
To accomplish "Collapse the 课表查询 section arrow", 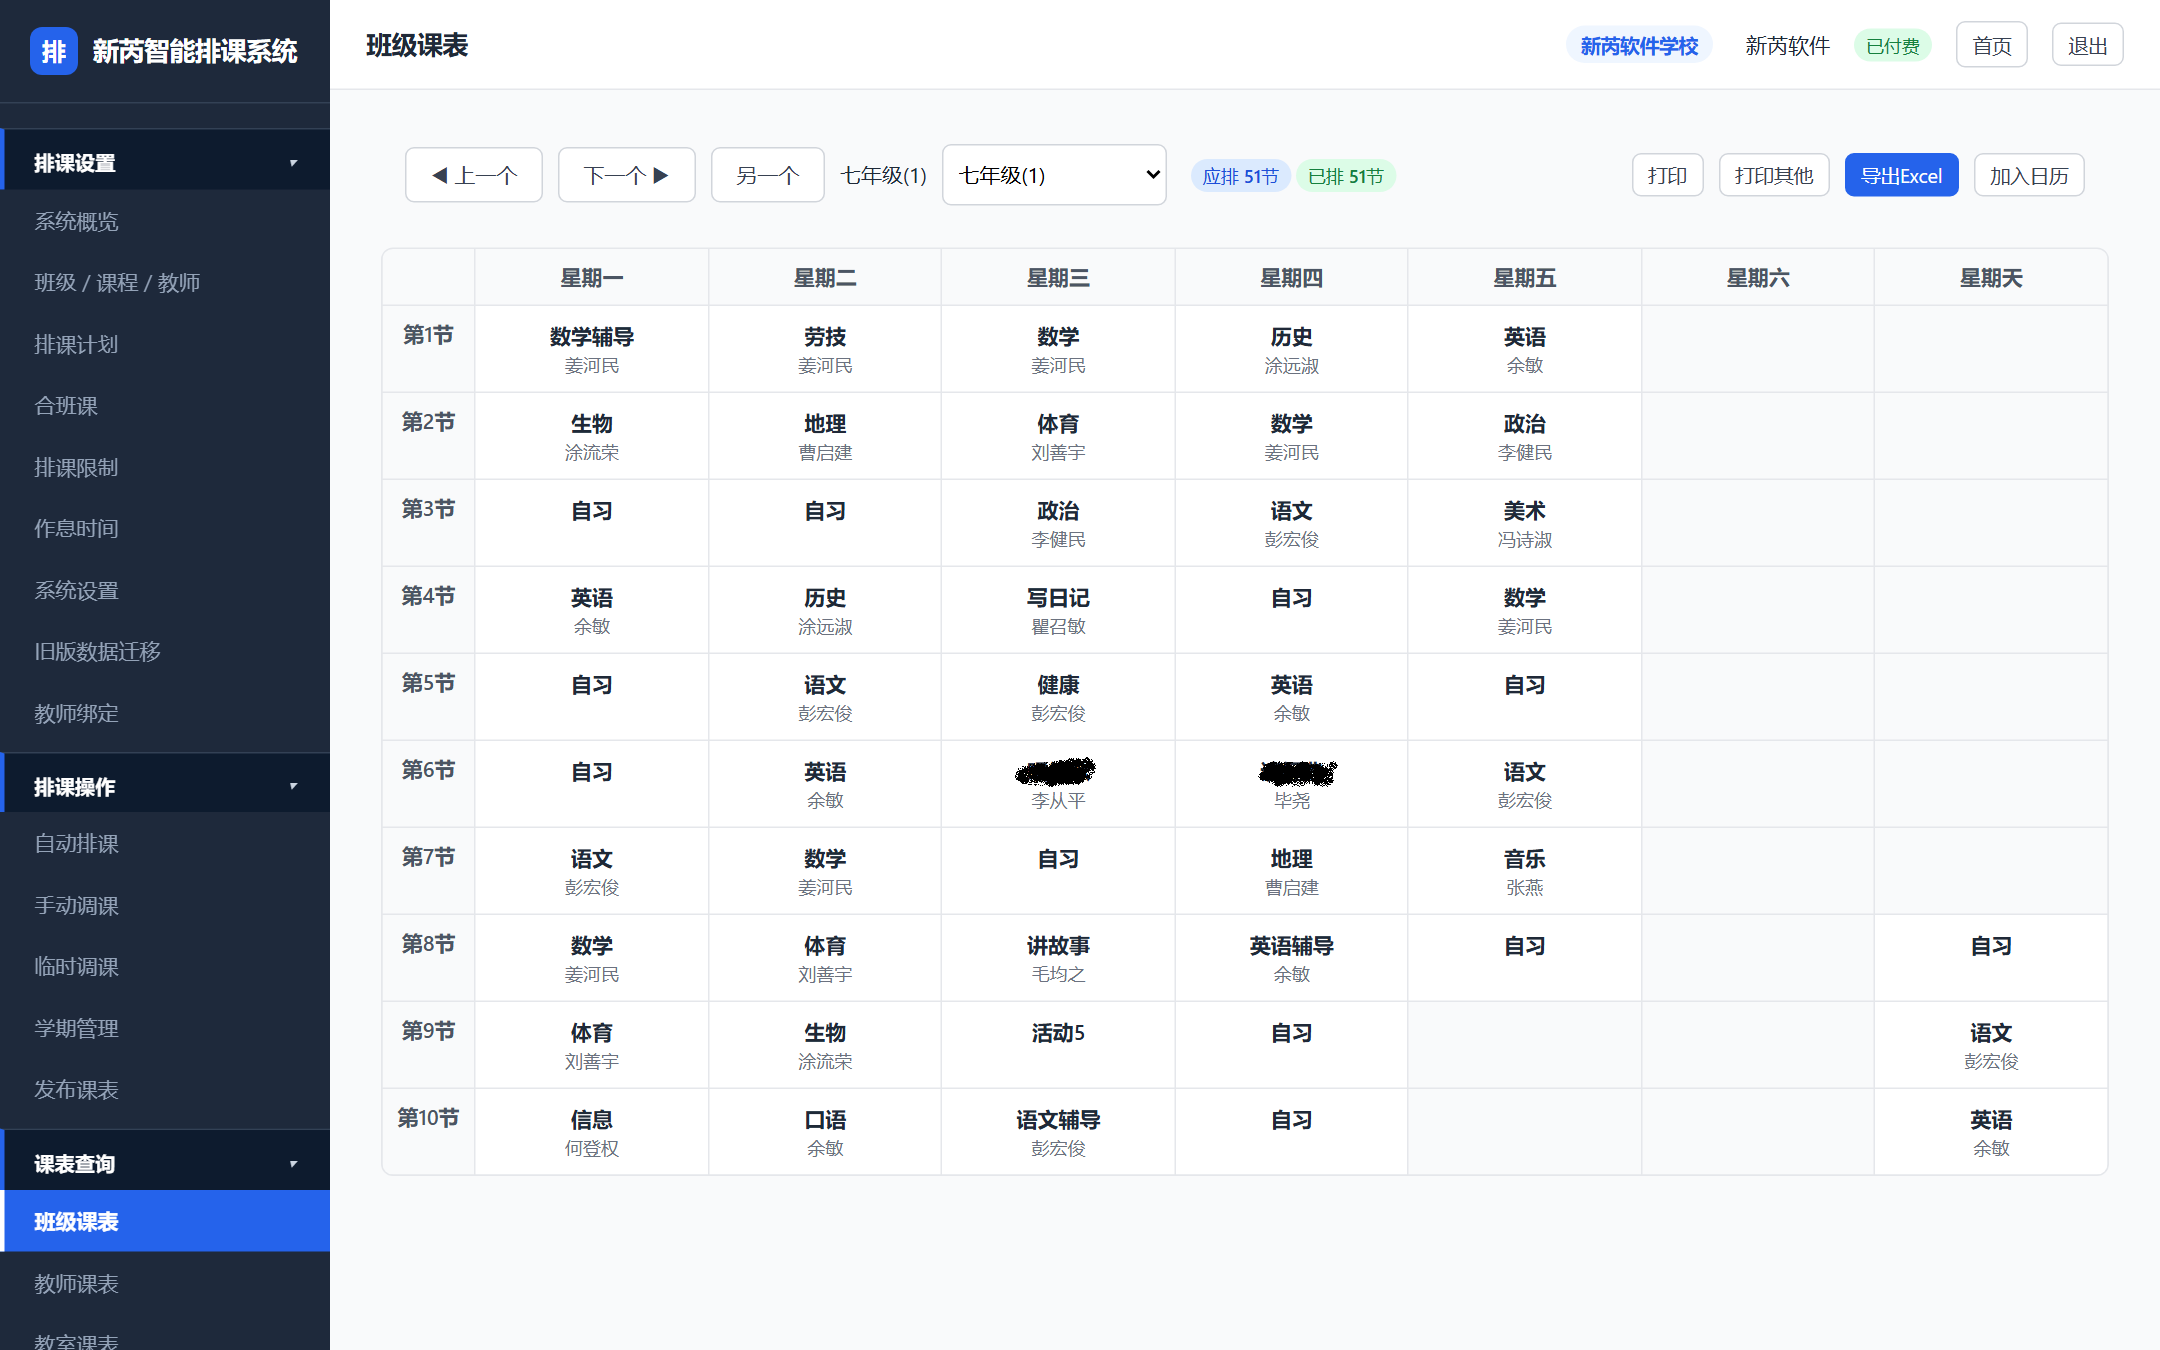I will coord(293,1164).
